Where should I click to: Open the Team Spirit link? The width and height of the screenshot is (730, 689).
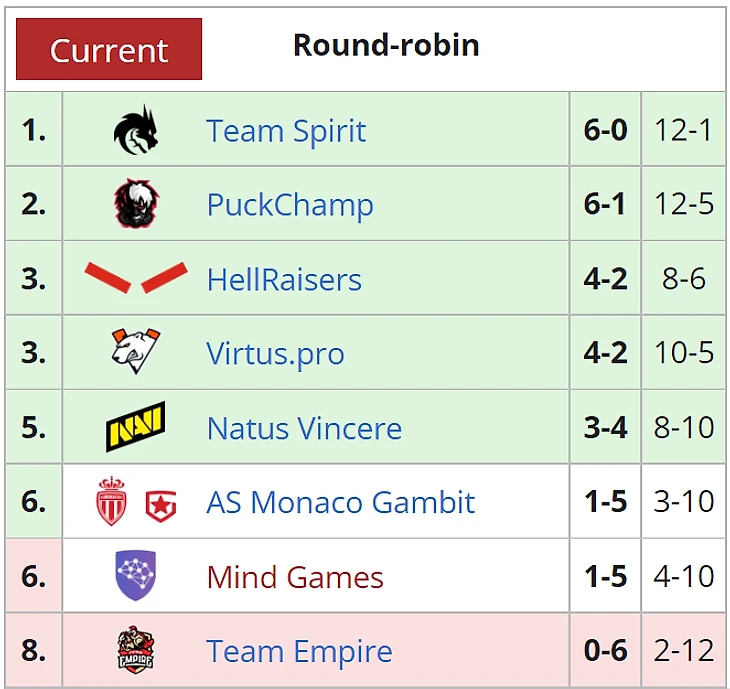tap(286, 131)
